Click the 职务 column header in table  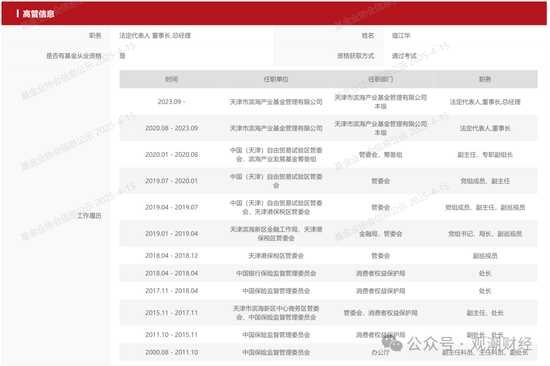pos(485,79)
